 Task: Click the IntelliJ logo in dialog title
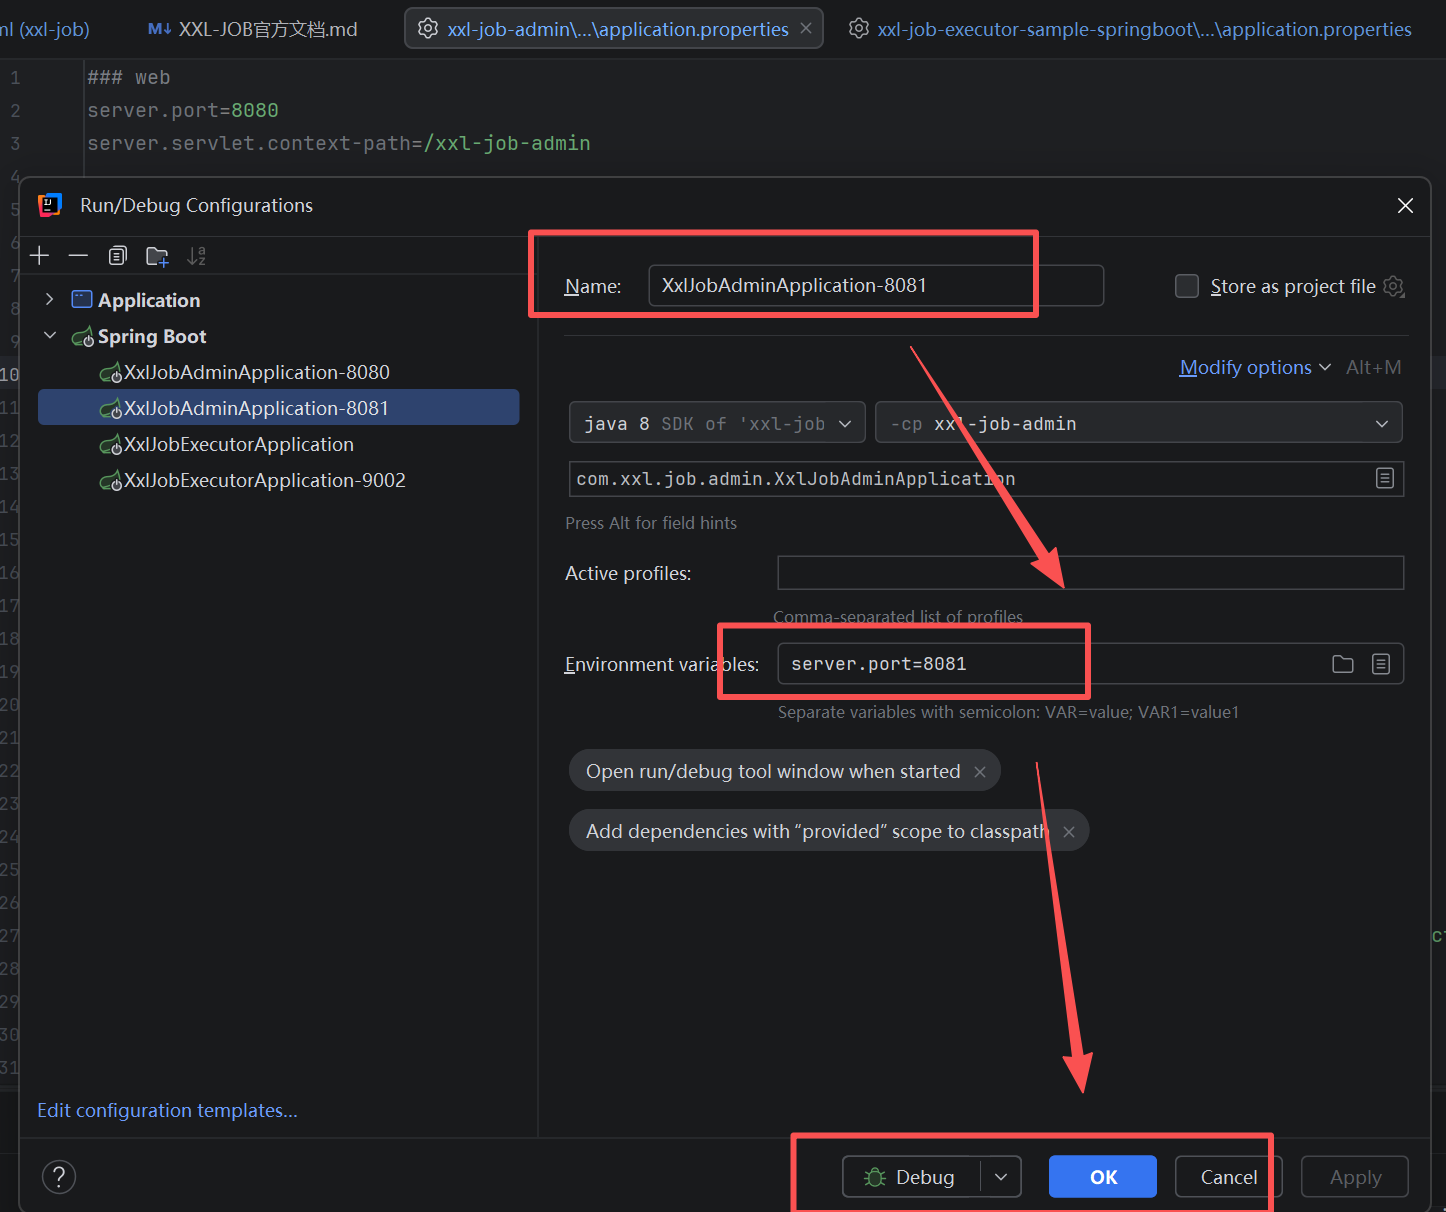tap(50, 205)
